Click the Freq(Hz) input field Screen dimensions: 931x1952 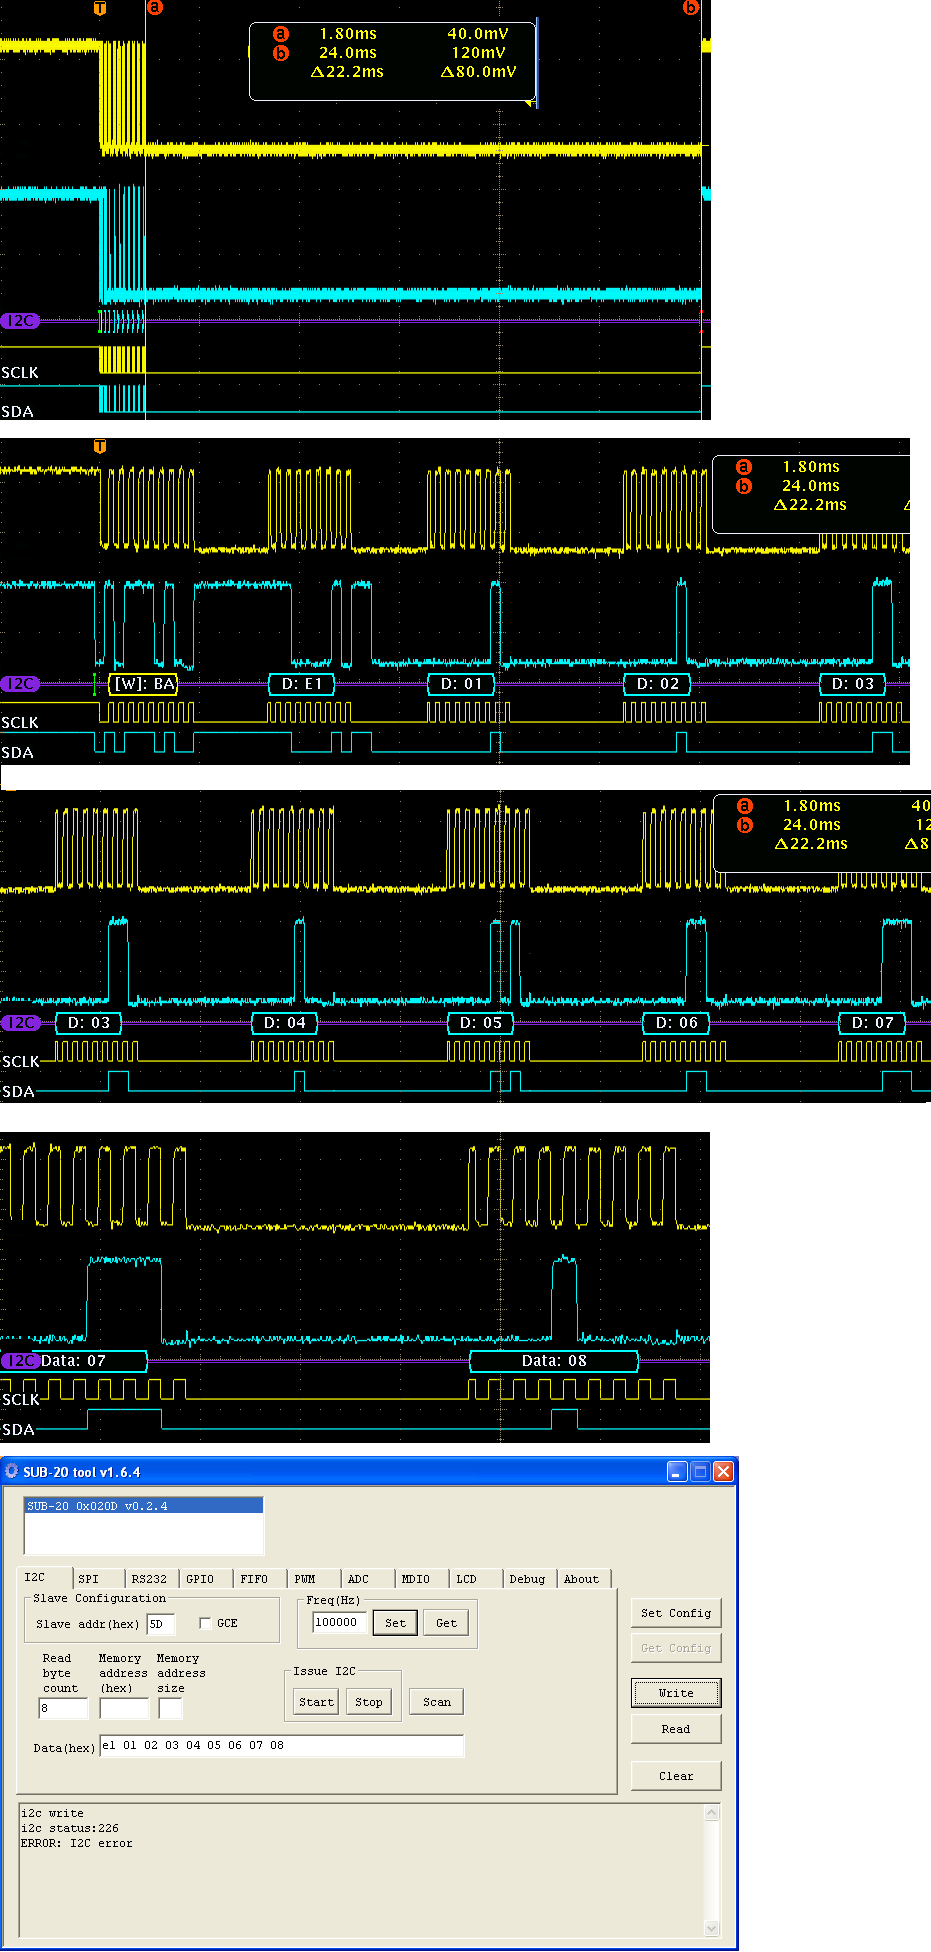coord(339,1623)
